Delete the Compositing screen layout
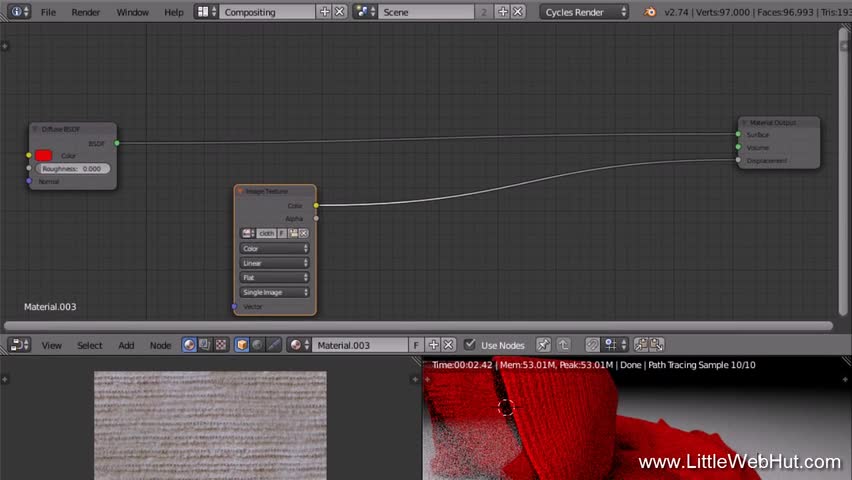This screenshot has height=480, width=852. click(340, 11)
